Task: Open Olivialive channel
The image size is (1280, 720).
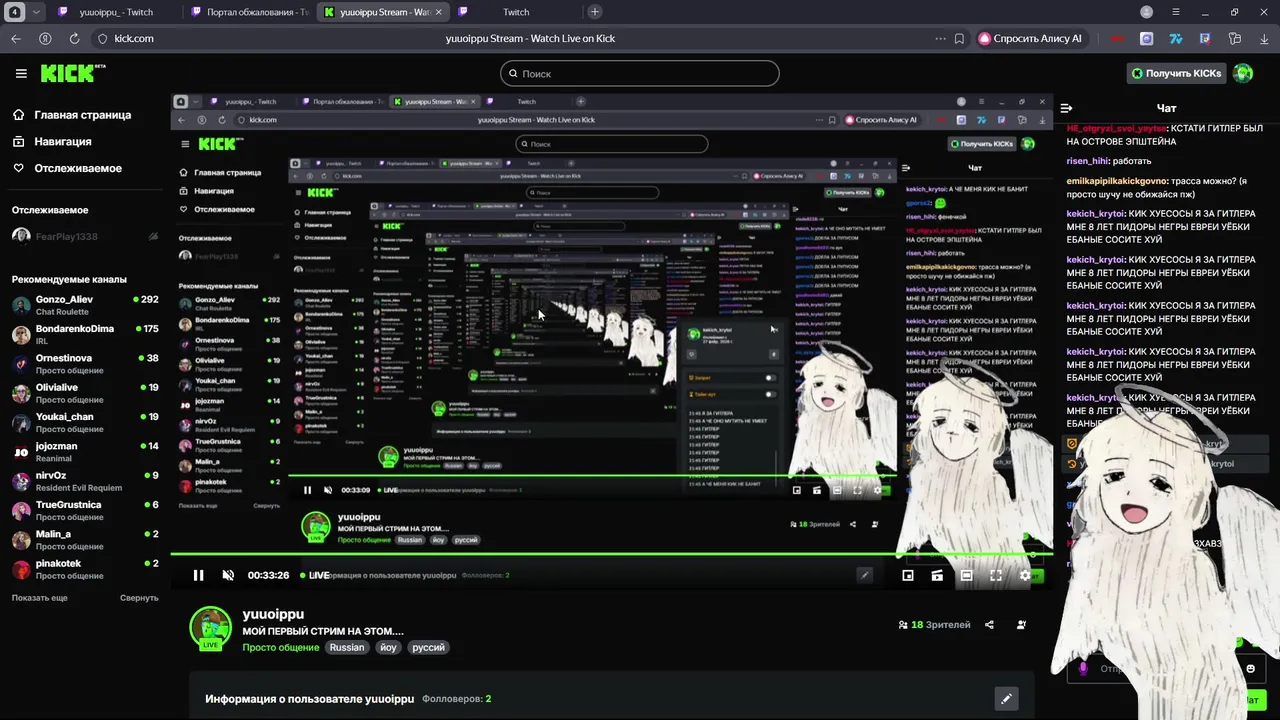Action: pos(85,393)
